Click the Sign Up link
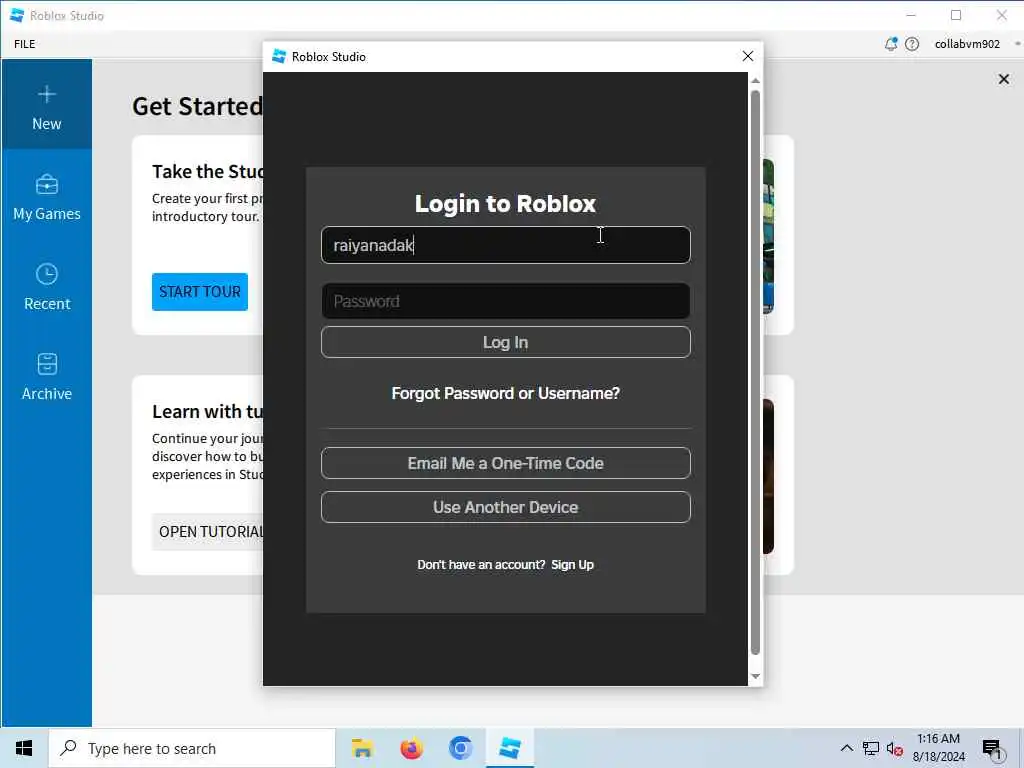 click(572, 565)
